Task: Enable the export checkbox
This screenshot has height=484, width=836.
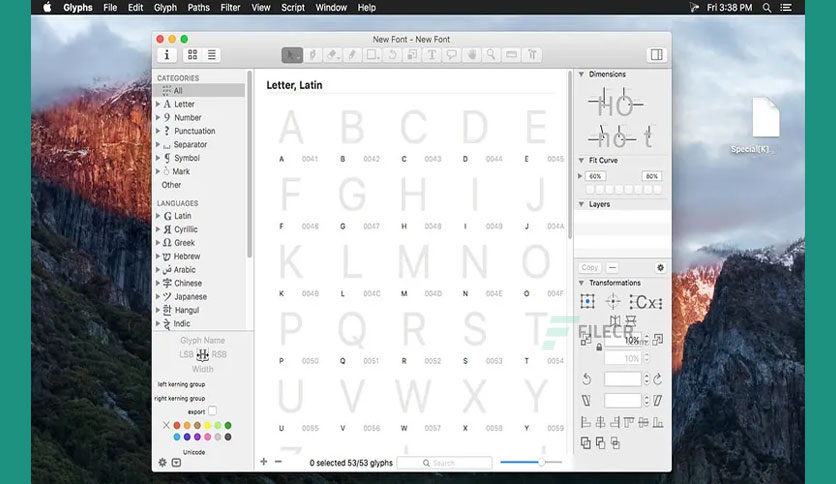Action: pyautogui.click(x=213, y=411)
